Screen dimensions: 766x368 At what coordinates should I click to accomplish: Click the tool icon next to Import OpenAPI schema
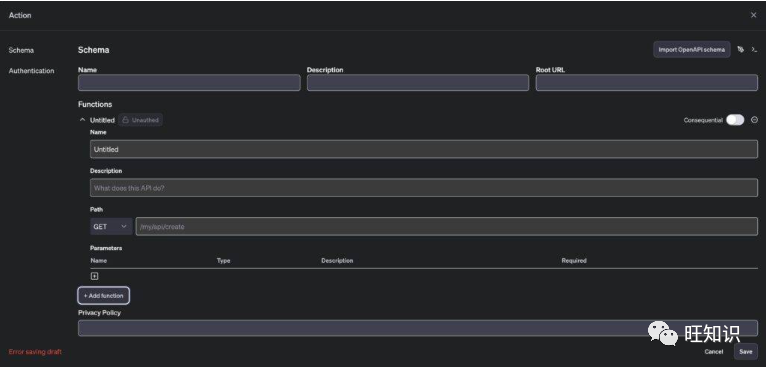741,49
